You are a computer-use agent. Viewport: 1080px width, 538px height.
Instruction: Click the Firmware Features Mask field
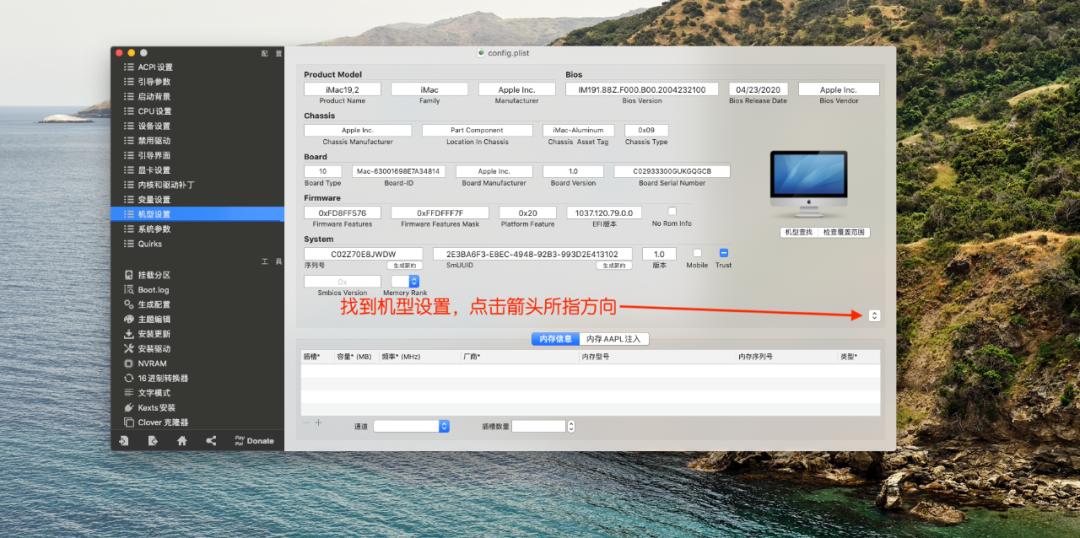440,213
